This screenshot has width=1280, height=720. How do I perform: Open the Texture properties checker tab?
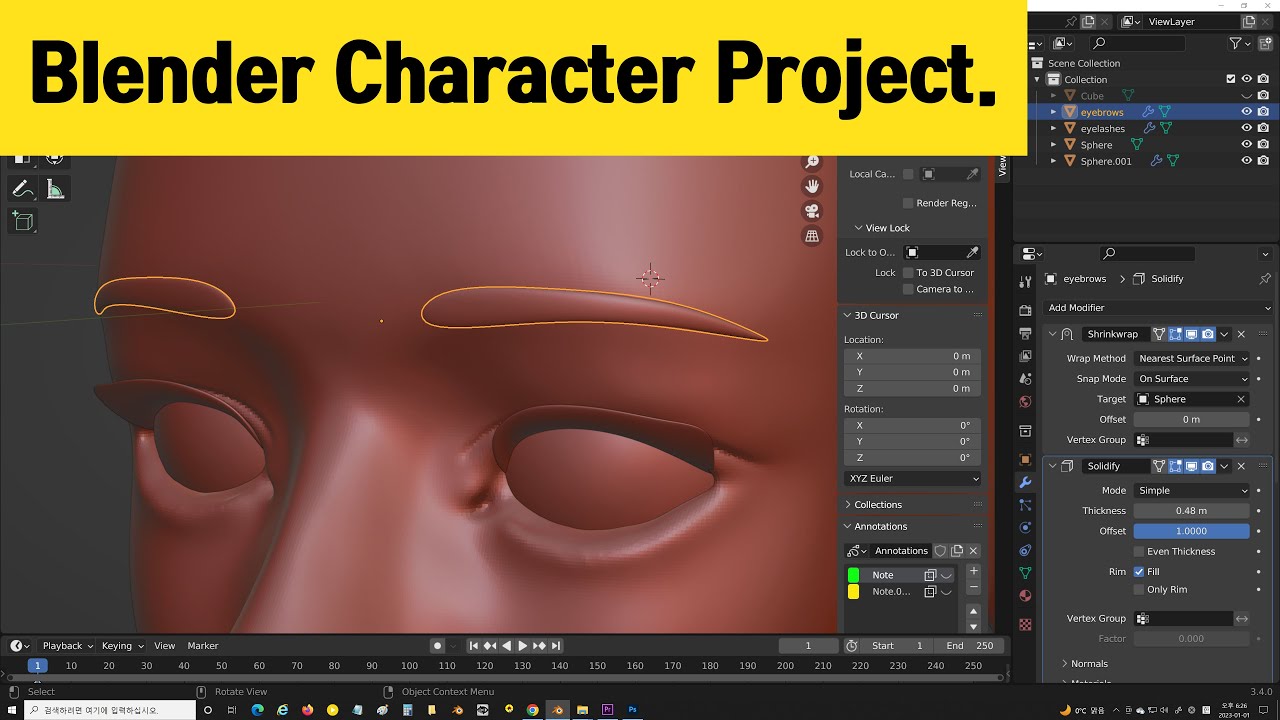(1025, 624)
